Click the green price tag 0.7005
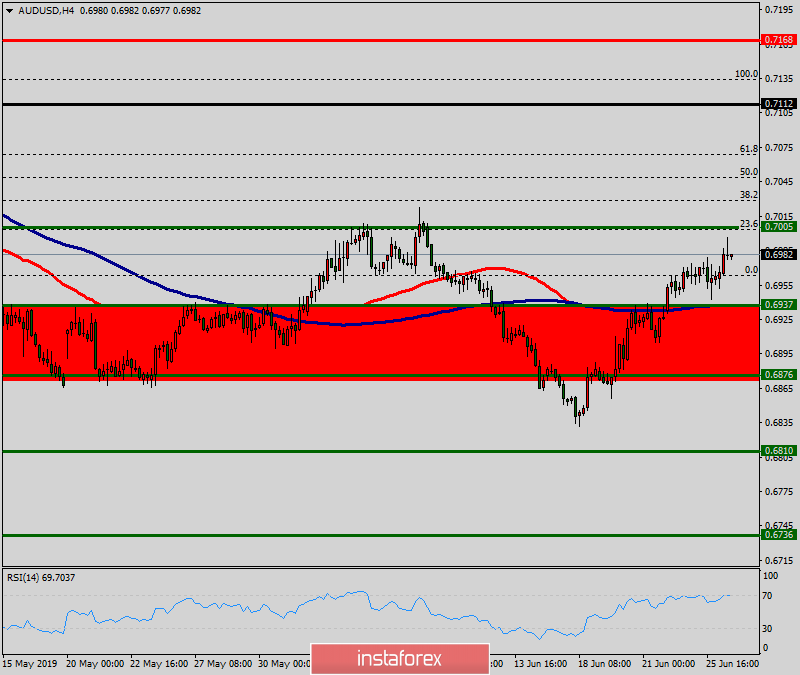Image resolution: width=800 pixels, height=675 pixels. click(777, 227)
